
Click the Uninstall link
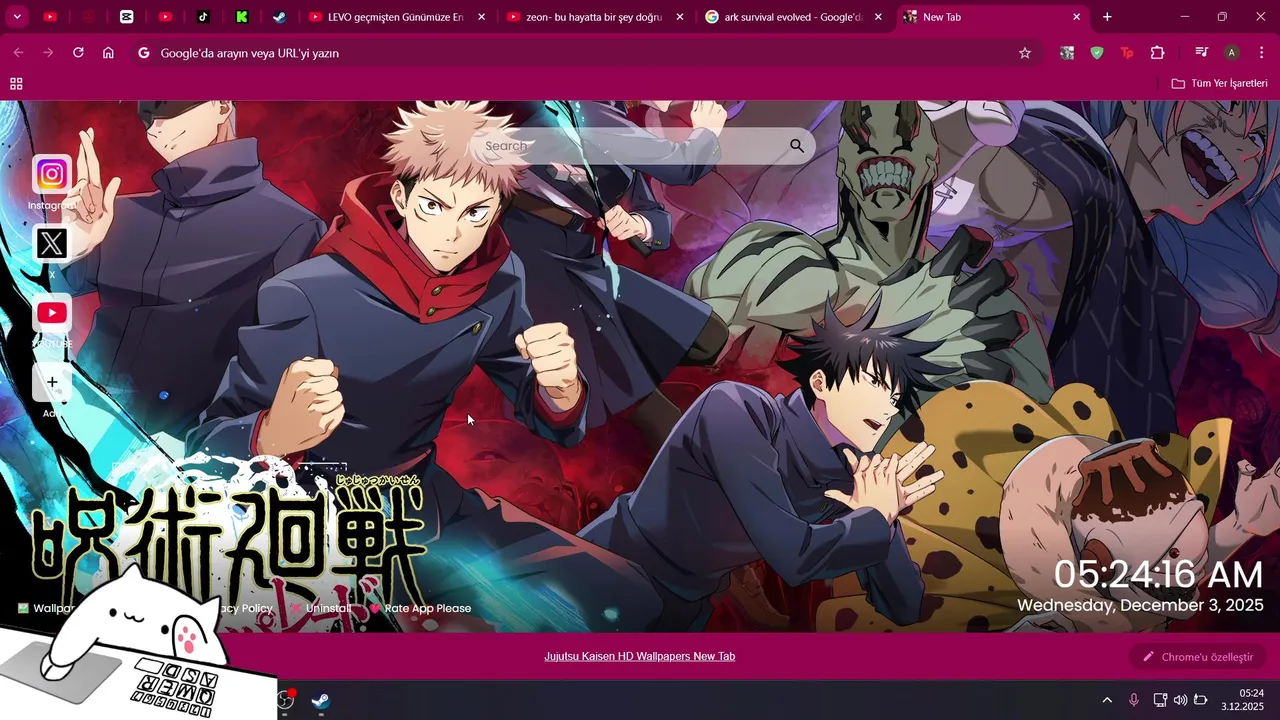coord(321,608)
